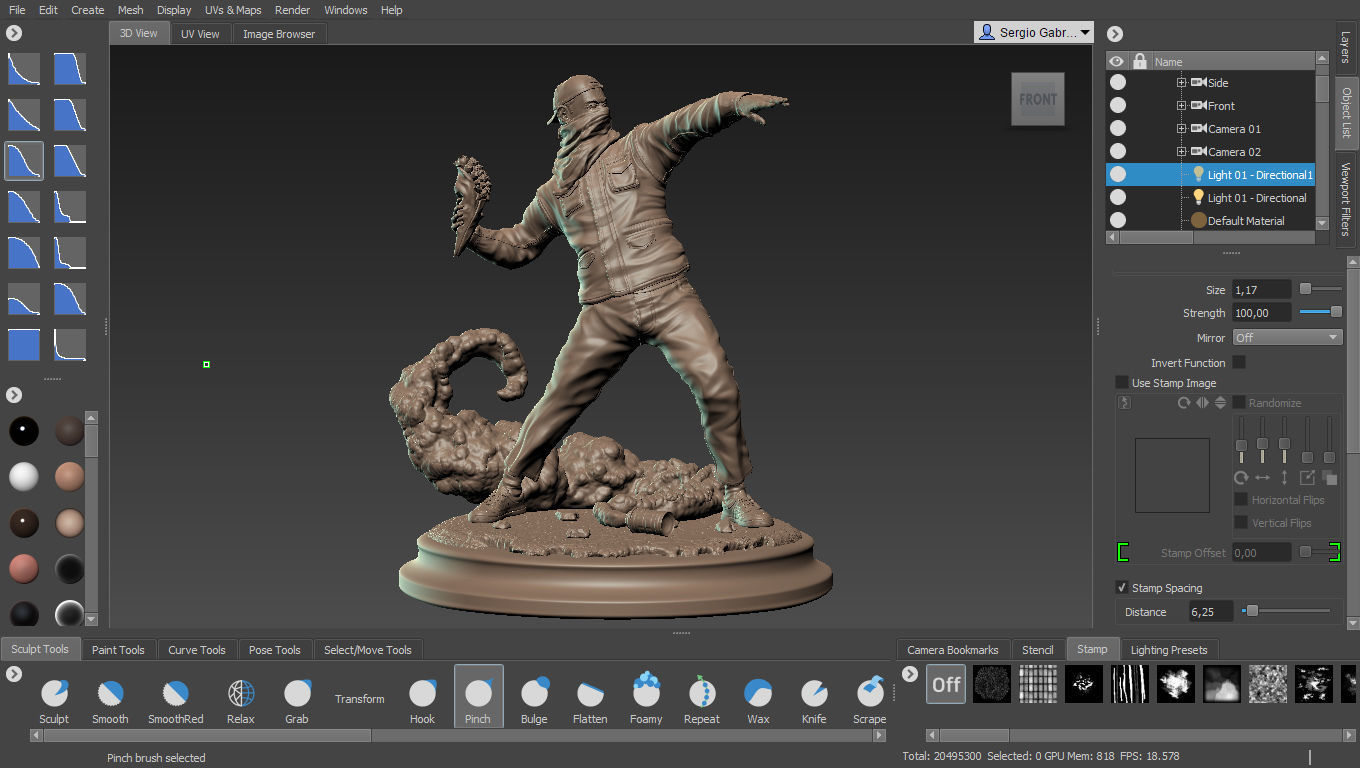
Task: Select the Sculpt brush tool
Action: [54, 698]
